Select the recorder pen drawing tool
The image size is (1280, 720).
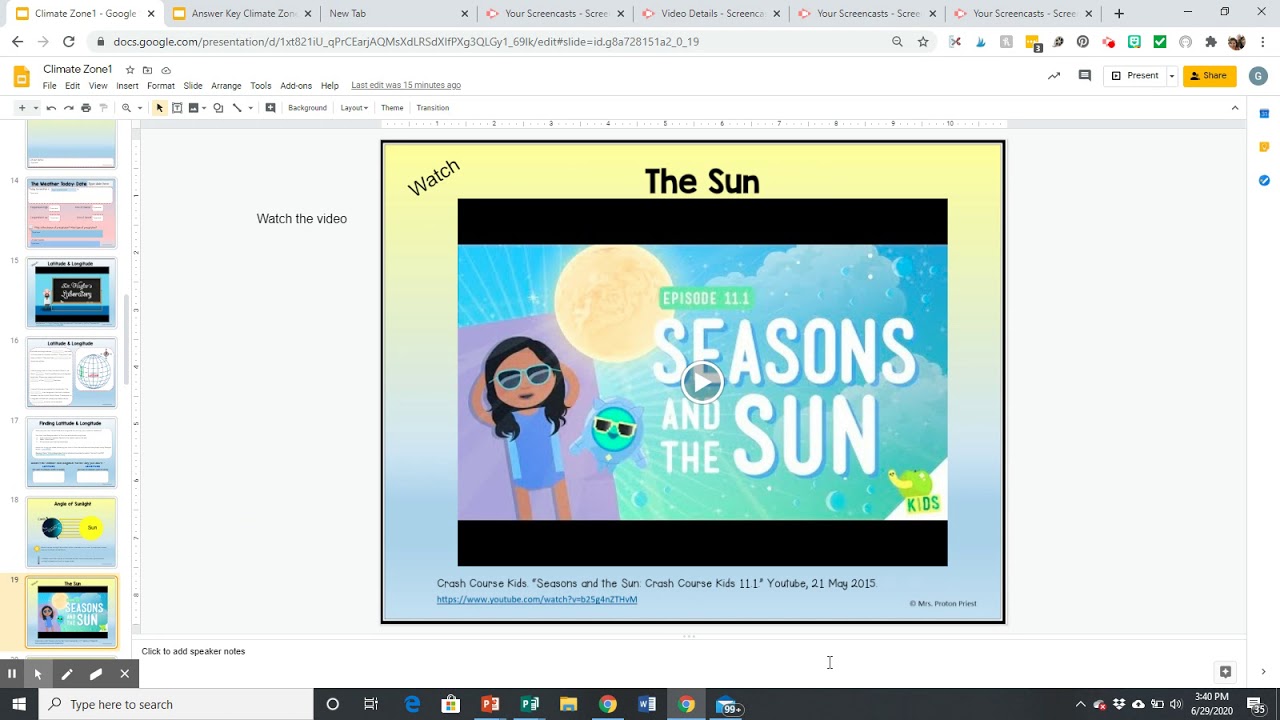click(x=67, y=674)
